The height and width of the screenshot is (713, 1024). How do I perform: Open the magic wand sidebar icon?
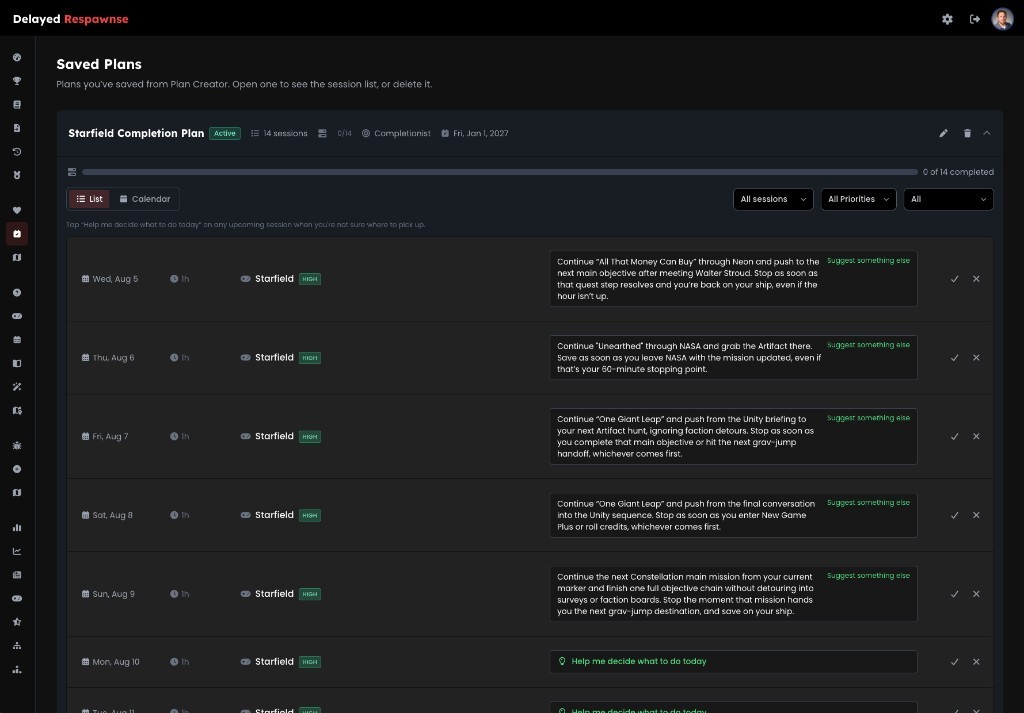[x=17, y=387]
